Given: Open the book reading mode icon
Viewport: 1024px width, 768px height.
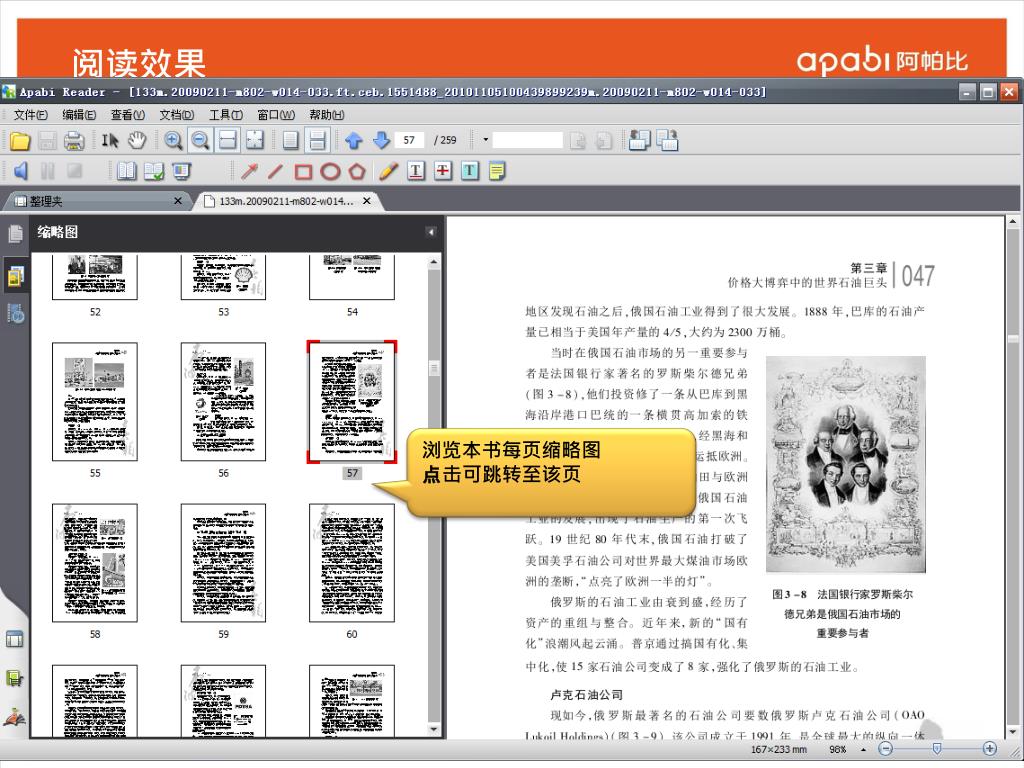Looking at the screenshot, I should click(126, 171).
